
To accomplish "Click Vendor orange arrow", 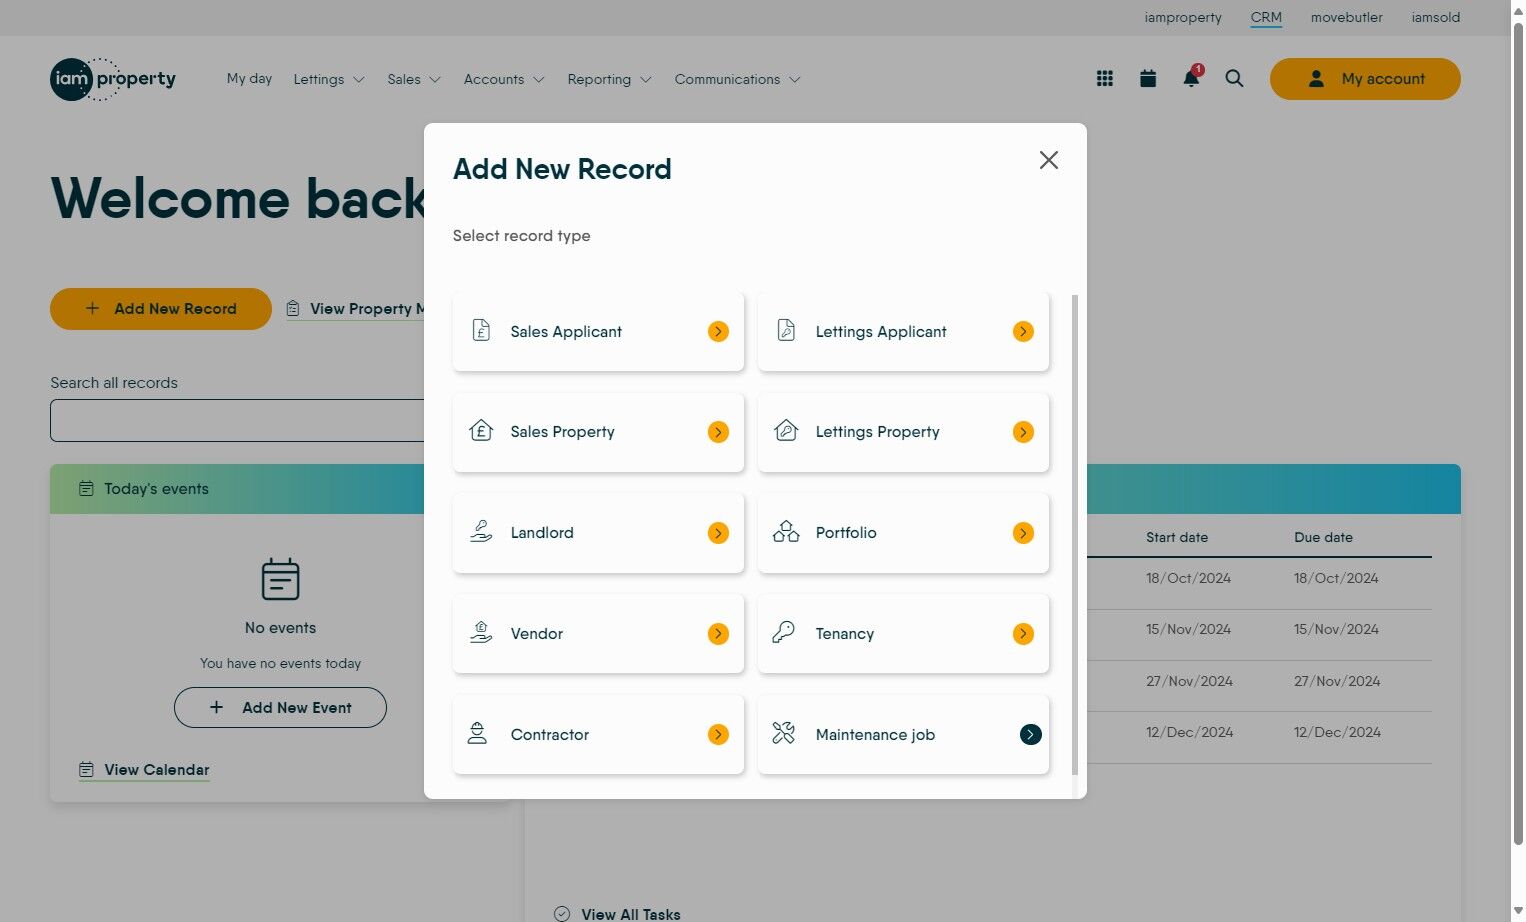I will point(718,633).
